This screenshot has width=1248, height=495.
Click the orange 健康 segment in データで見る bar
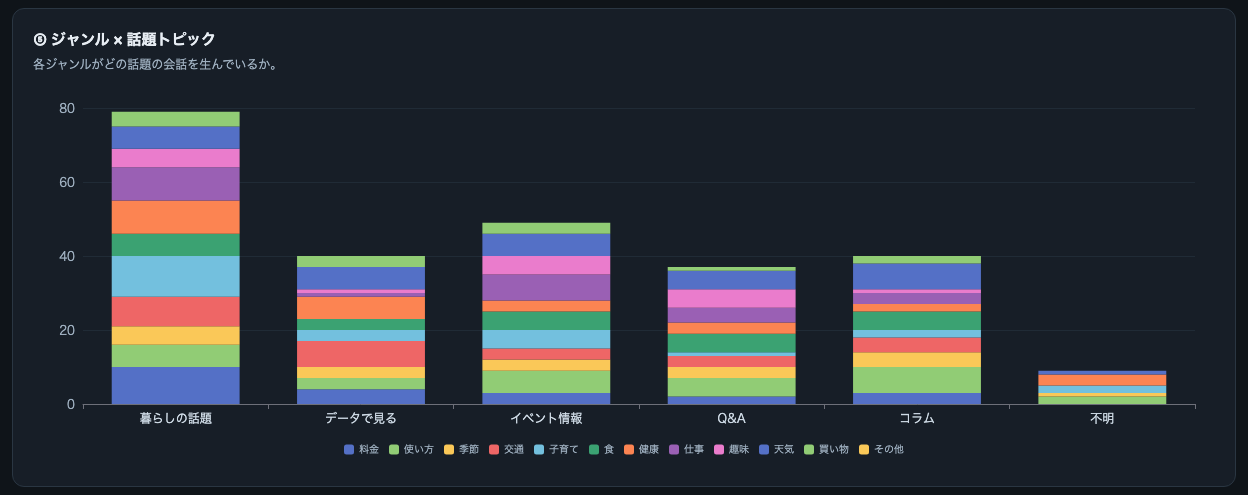[361, 308]
